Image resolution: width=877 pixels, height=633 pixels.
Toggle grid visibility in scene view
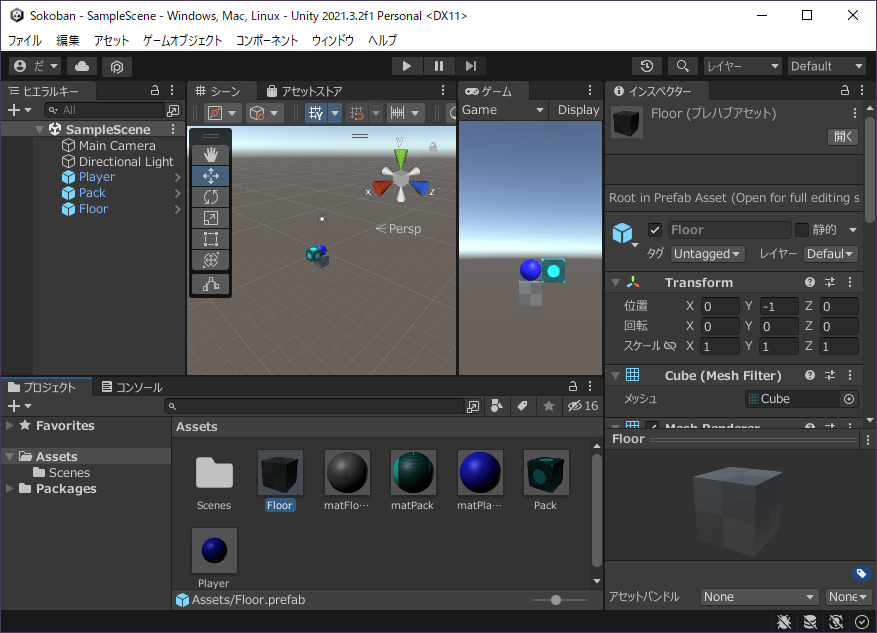point(316,113)
